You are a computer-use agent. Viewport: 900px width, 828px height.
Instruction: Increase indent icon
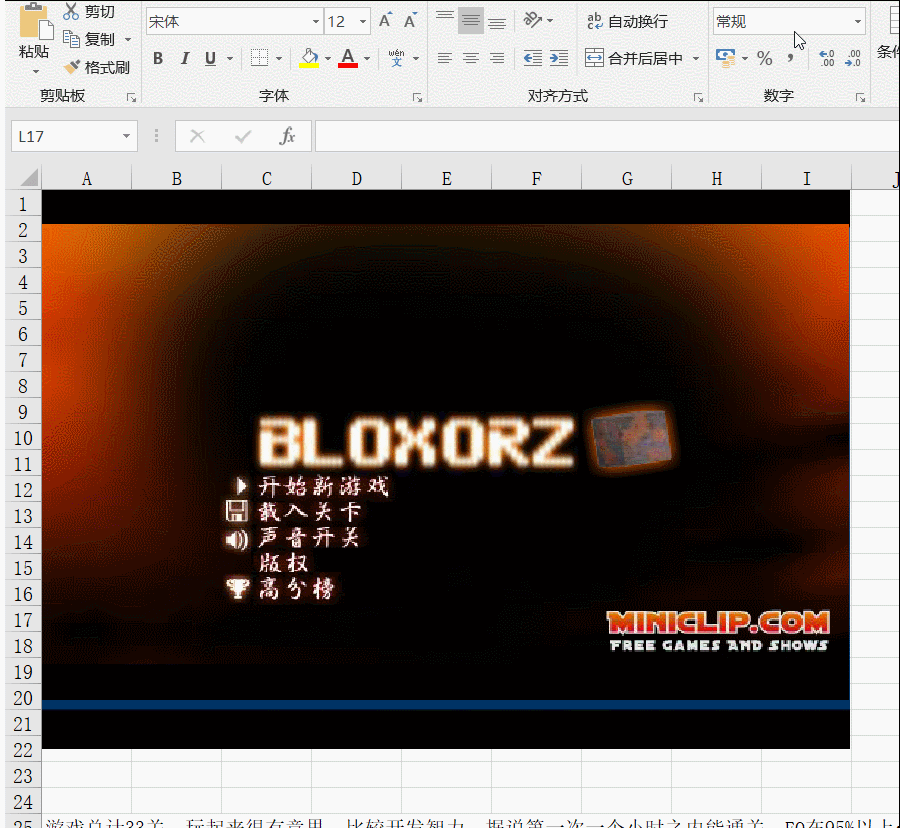coord(558,58)
